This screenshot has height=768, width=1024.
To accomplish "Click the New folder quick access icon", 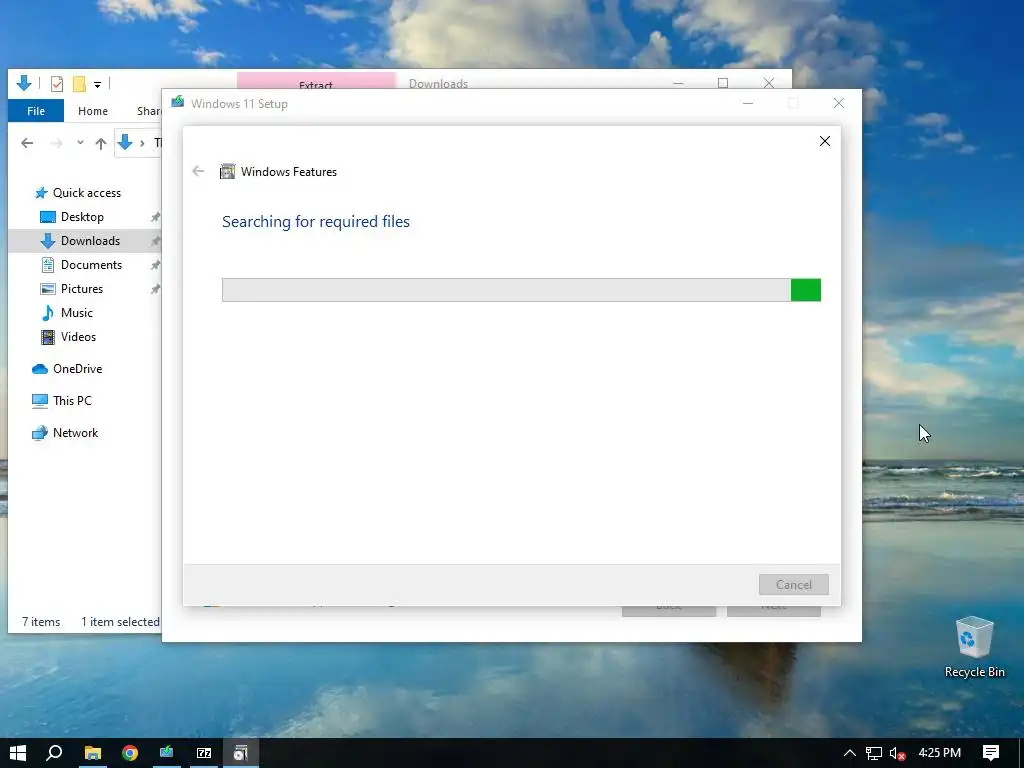I will [x=79, y=84].
